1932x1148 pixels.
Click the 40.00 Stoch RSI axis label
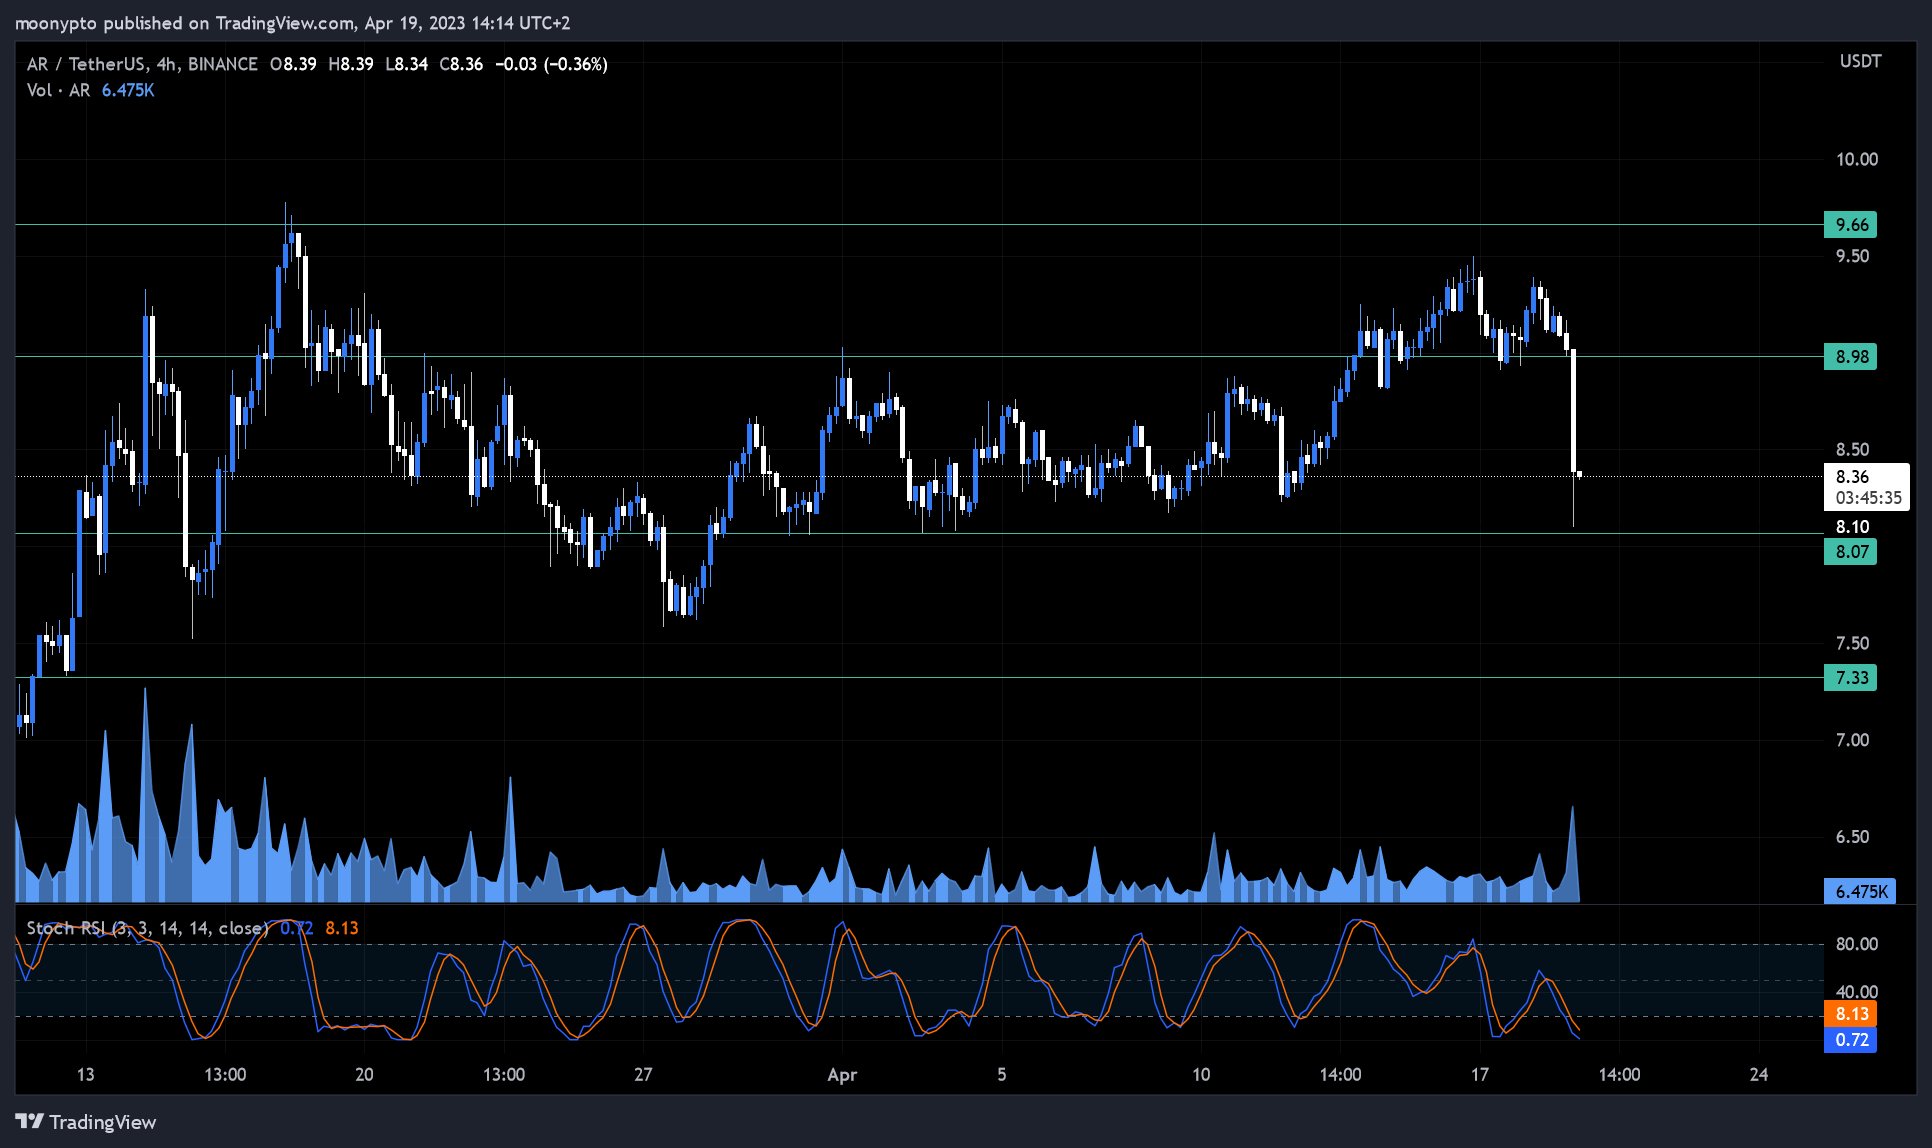click(x=1857, y=992)
